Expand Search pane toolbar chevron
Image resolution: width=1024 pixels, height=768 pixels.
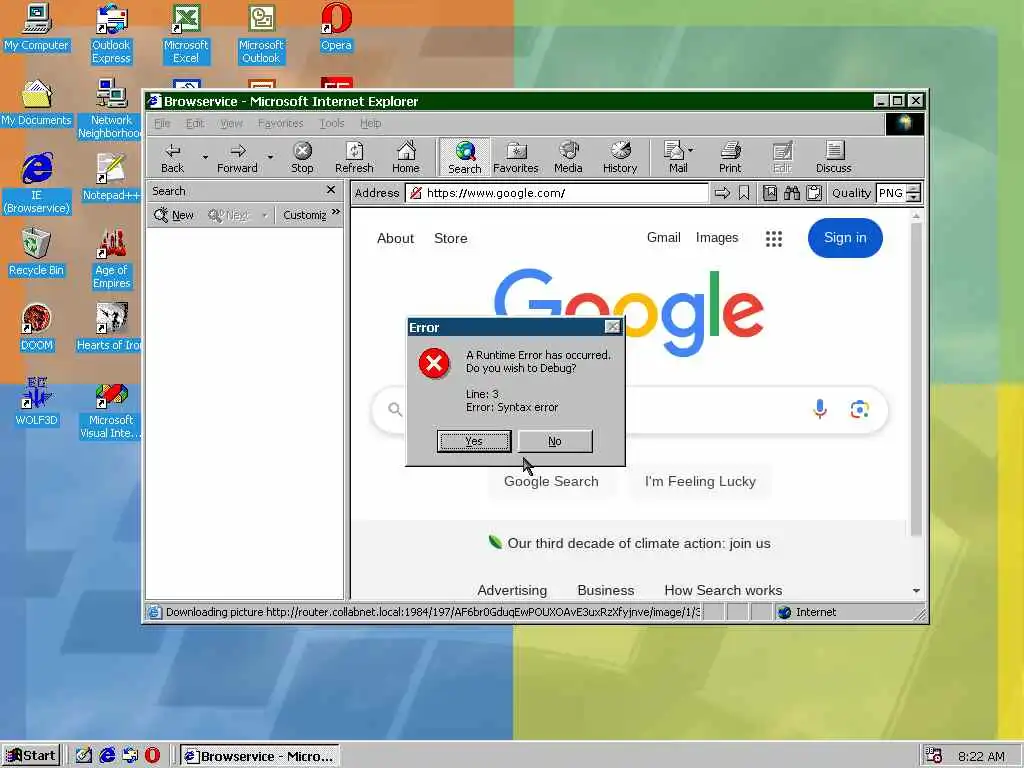[336, 212]
